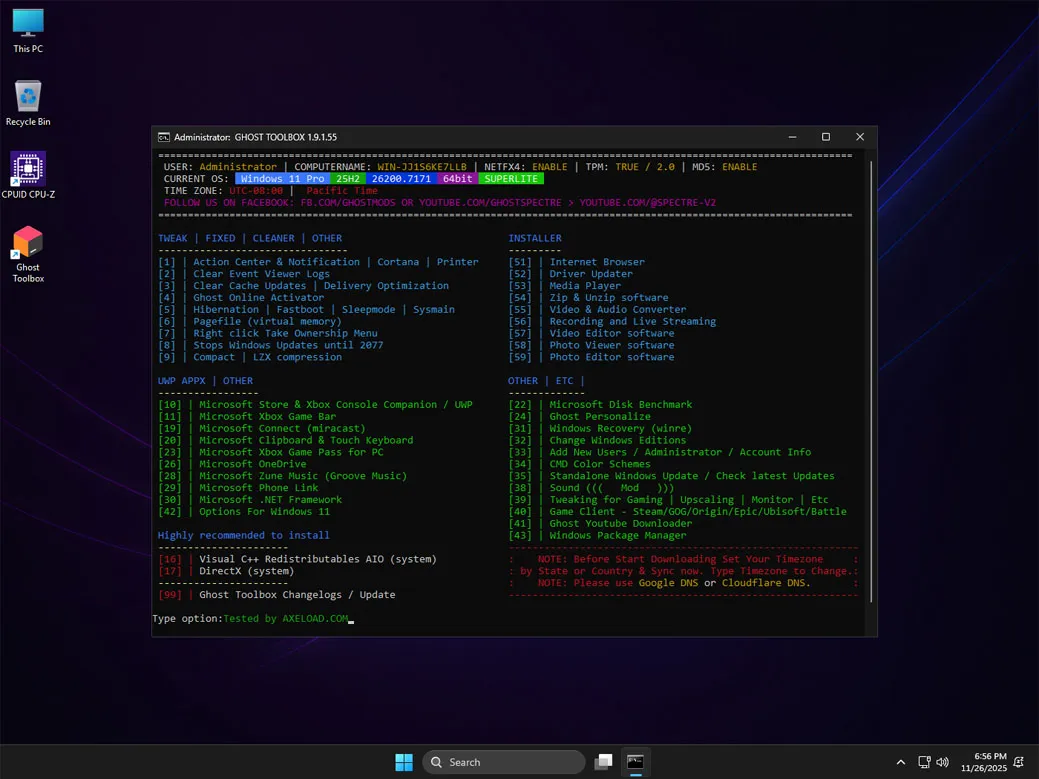Open the Recycle Bin

27,97
